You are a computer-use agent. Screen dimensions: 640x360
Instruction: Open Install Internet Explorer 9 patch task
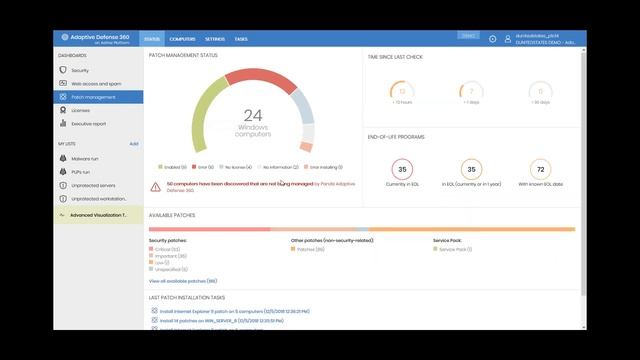235,311
